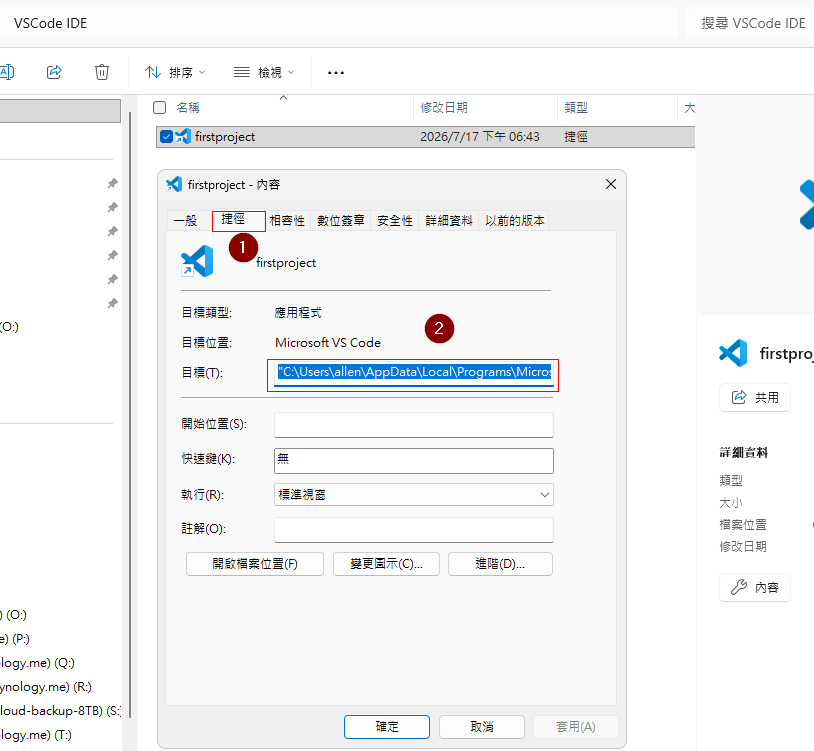This screenshot has width=814, height=751.
Task: Switch to the 捷徑 tab
Action: tap(233, 219)
